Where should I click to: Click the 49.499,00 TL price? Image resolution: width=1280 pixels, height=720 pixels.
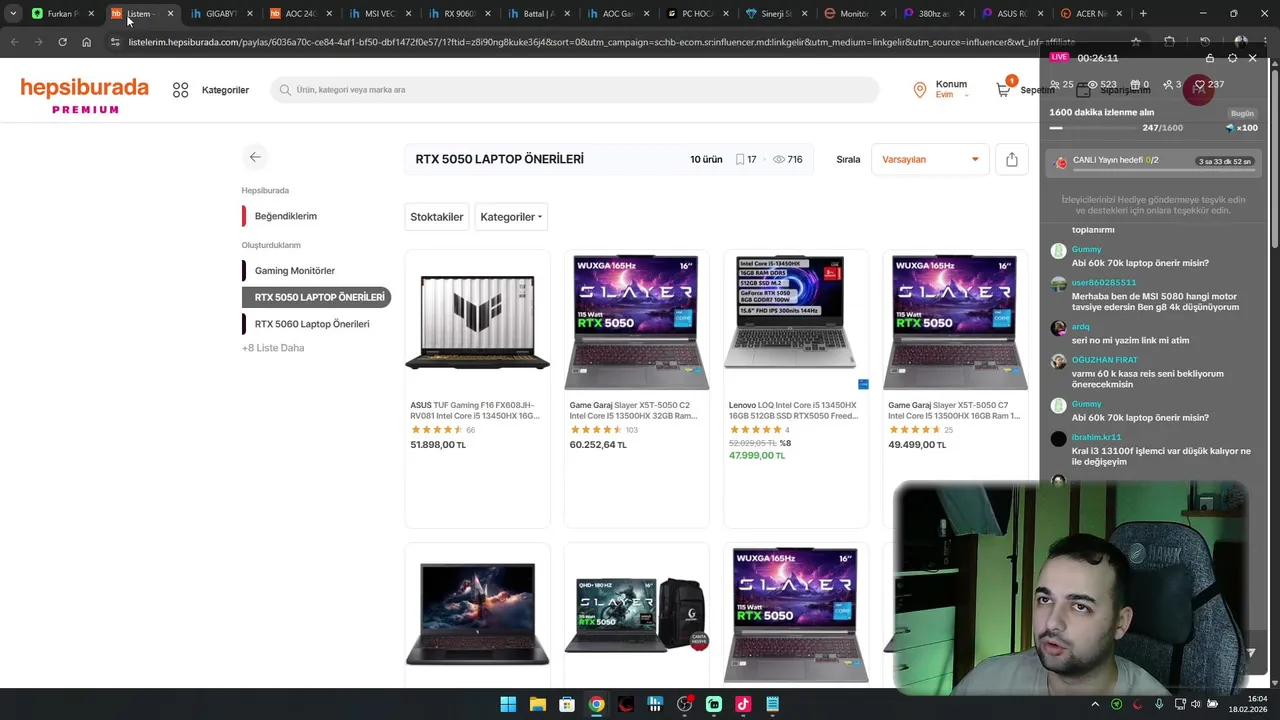pyautogui.click(x=917, y=445)
